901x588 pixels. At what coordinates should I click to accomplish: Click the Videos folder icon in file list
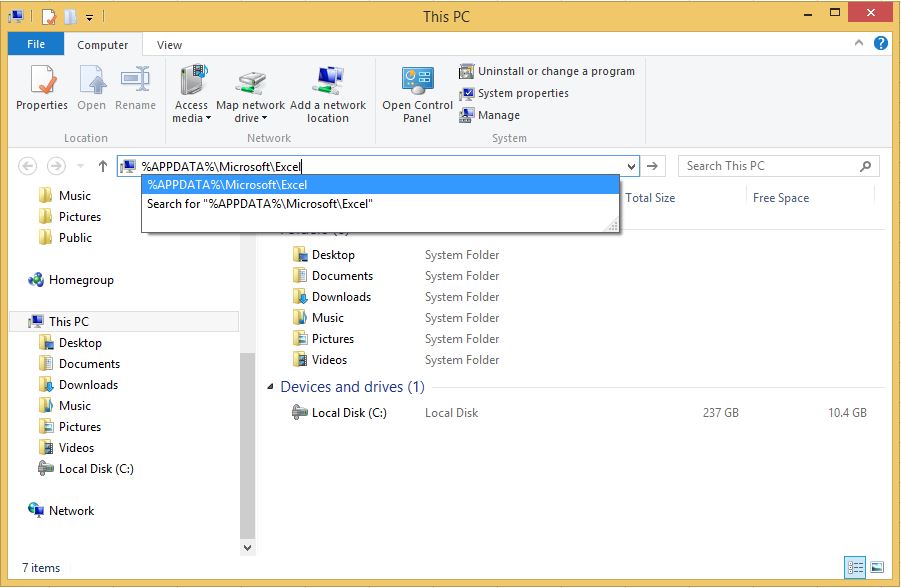click(x=299, y=360)
